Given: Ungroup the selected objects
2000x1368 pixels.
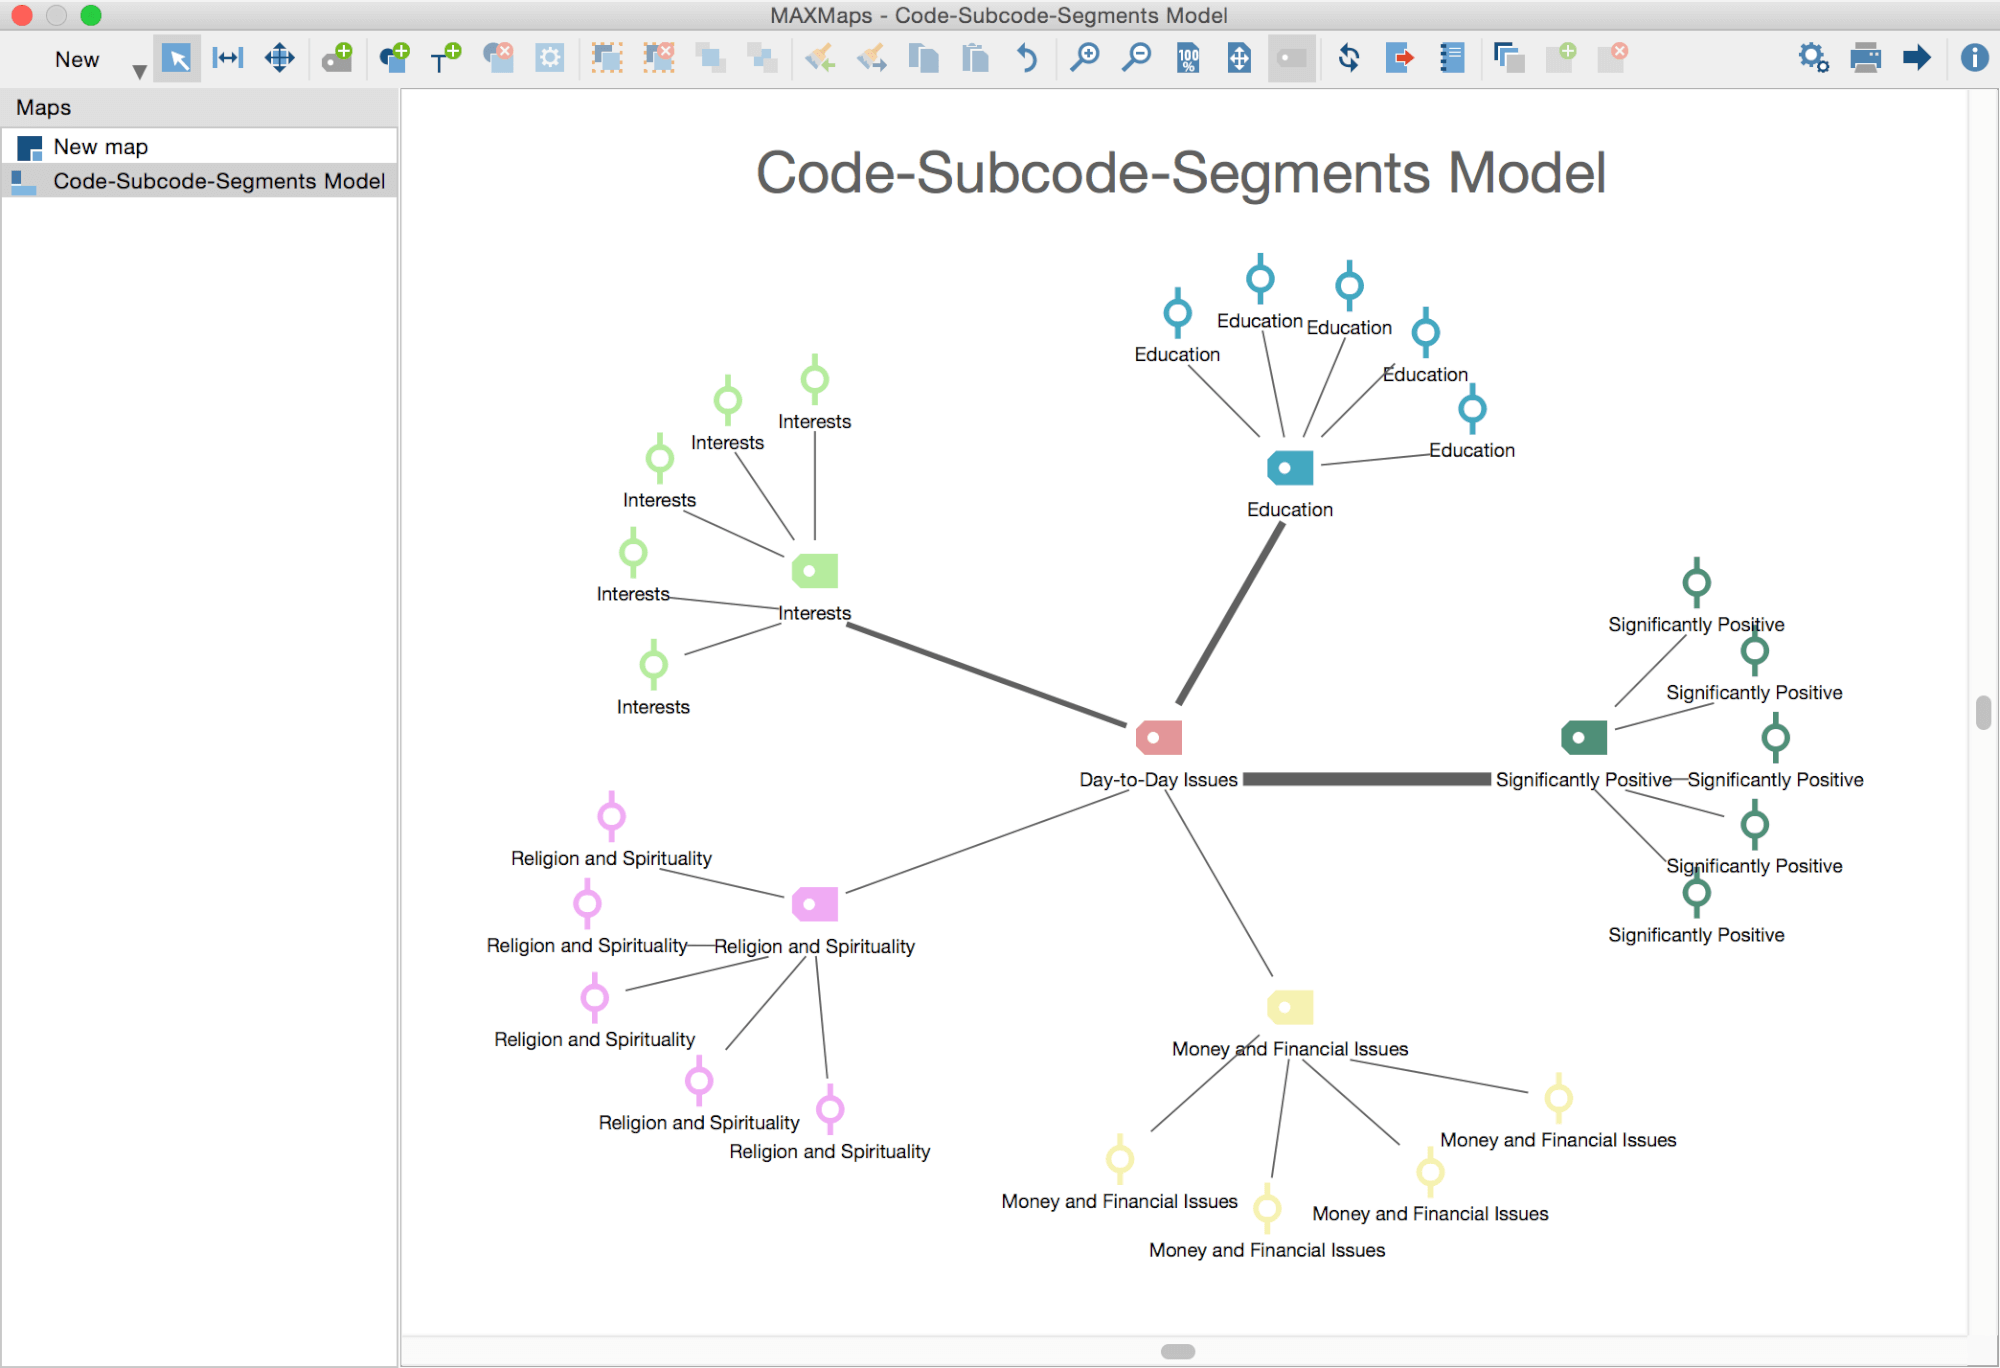Looking at the screenshot, I should (659, 58).
